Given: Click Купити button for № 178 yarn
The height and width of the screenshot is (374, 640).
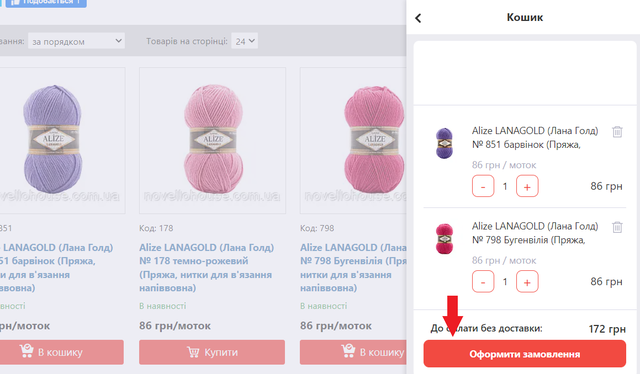Looking at the screenshot, I should [x=212, y=352].
